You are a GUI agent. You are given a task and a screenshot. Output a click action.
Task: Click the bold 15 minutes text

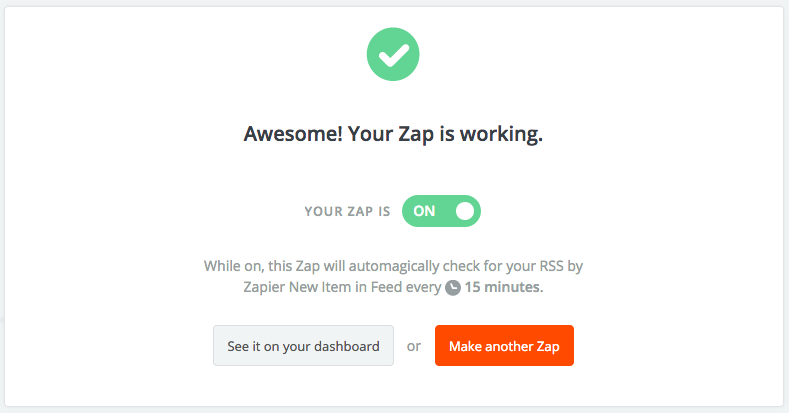pos(503,287)
